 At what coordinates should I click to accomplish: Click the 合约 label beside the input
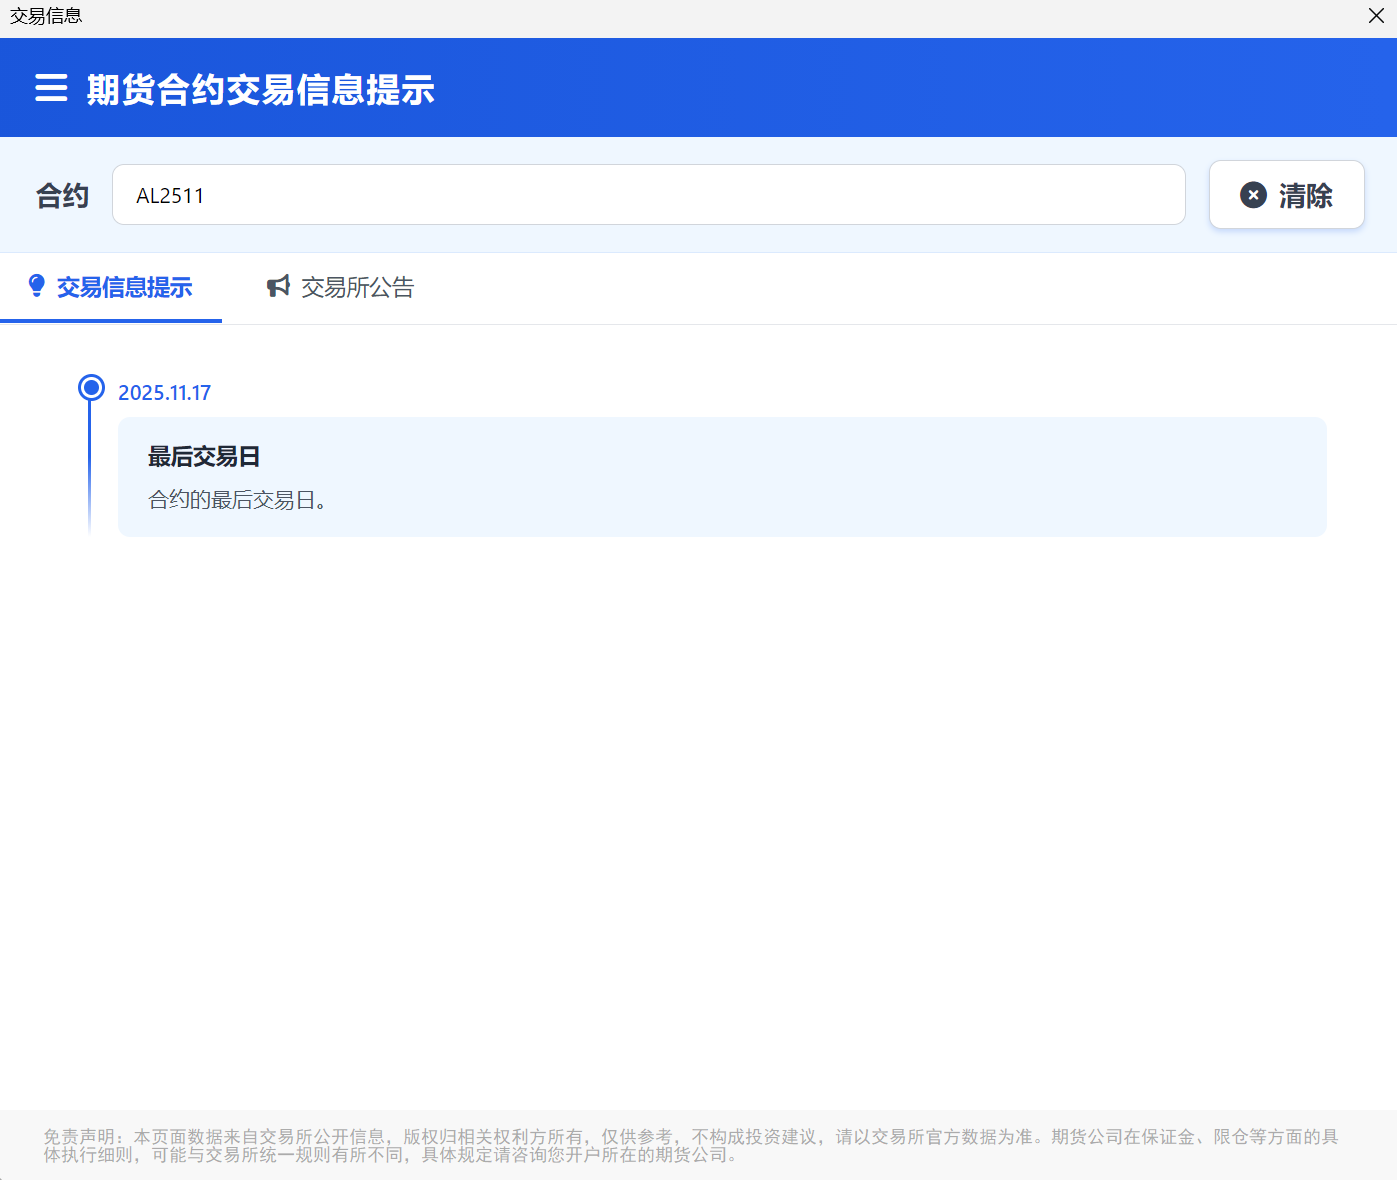62,196
